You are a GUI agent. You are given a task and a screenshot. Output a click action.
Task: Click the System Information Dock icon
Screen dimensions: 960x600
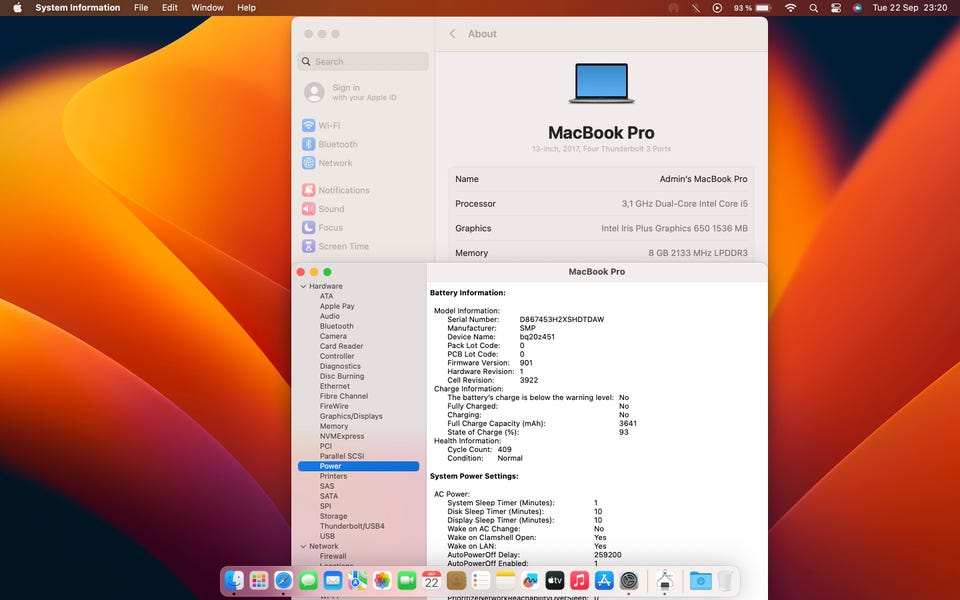point(665,580)
